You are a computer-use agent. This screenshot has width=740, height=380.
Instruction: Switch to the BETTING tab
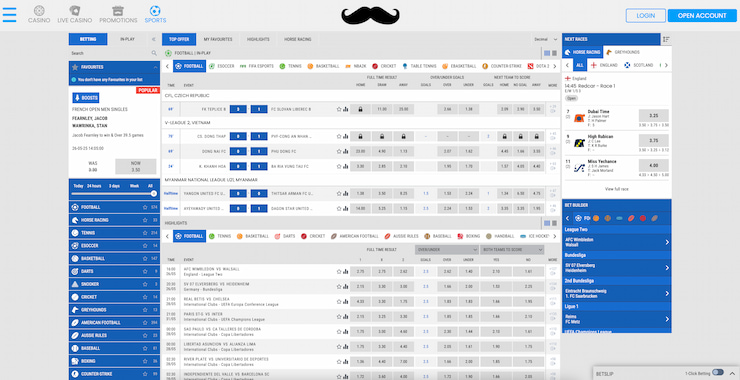click(88, 39)
